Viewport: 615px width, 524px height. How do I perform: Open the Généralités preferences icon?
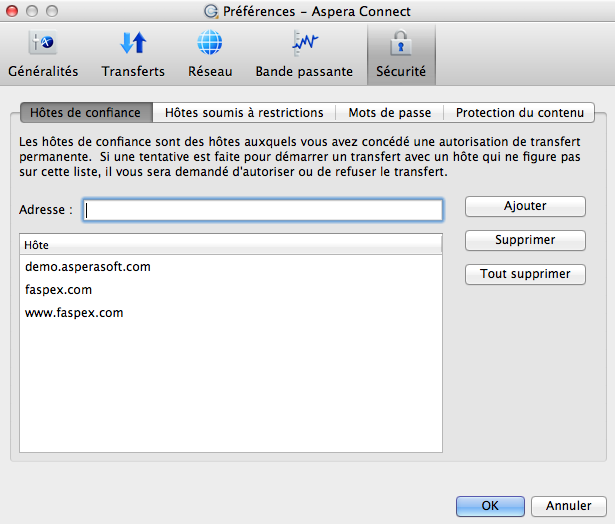(43, 42)
